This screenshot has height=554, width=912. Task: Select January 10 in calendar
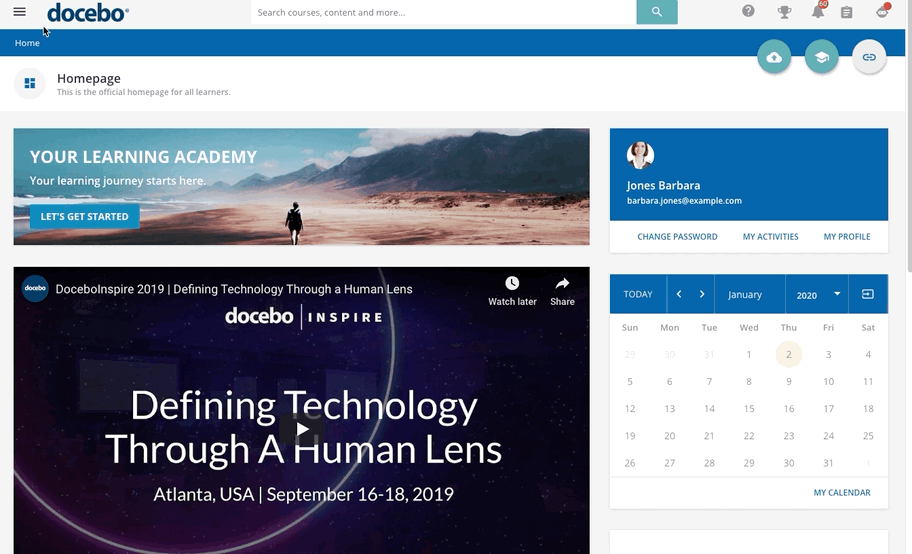point(828,382)
